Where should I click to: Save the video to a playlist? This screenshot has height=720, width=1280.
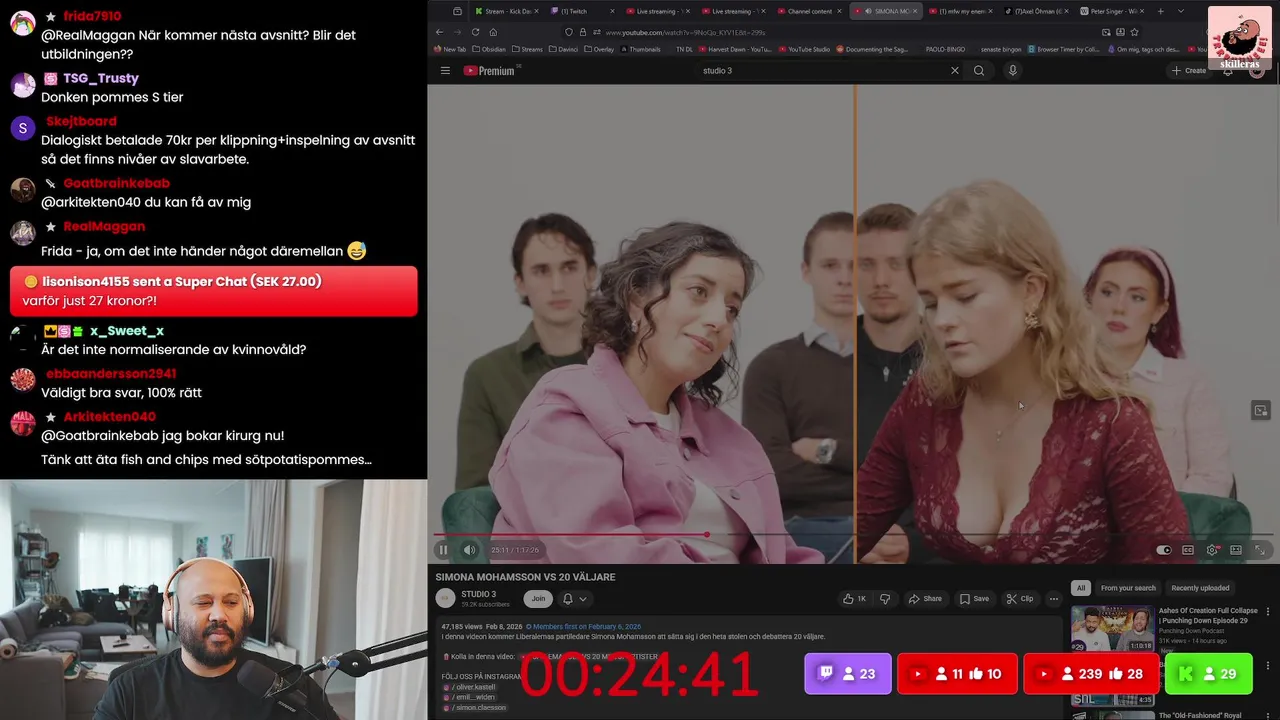(974, 599)
